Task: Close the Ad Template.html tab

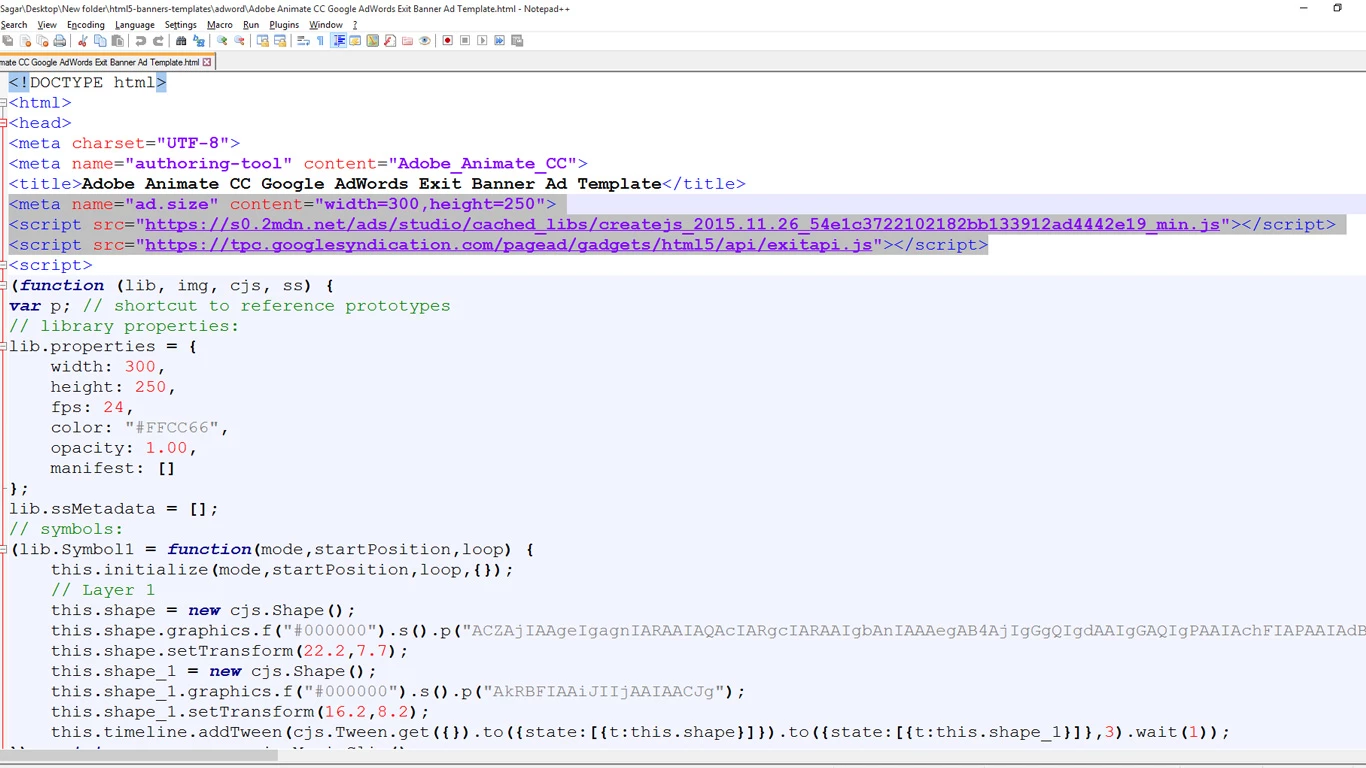Action: tap(207, 62)
